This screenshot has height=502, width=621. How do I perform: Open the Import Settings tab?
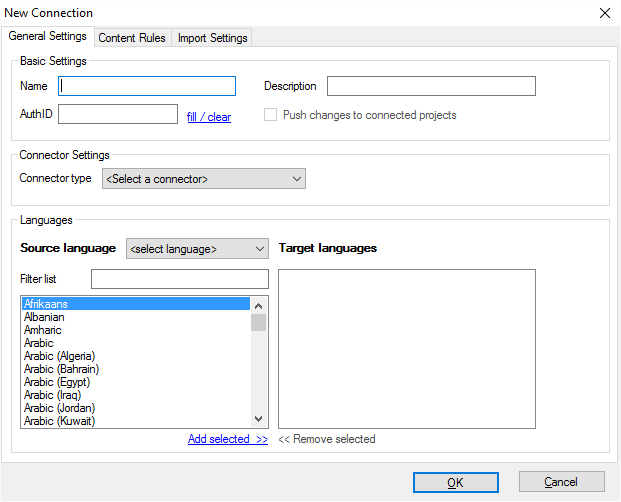tap(212, 38)
